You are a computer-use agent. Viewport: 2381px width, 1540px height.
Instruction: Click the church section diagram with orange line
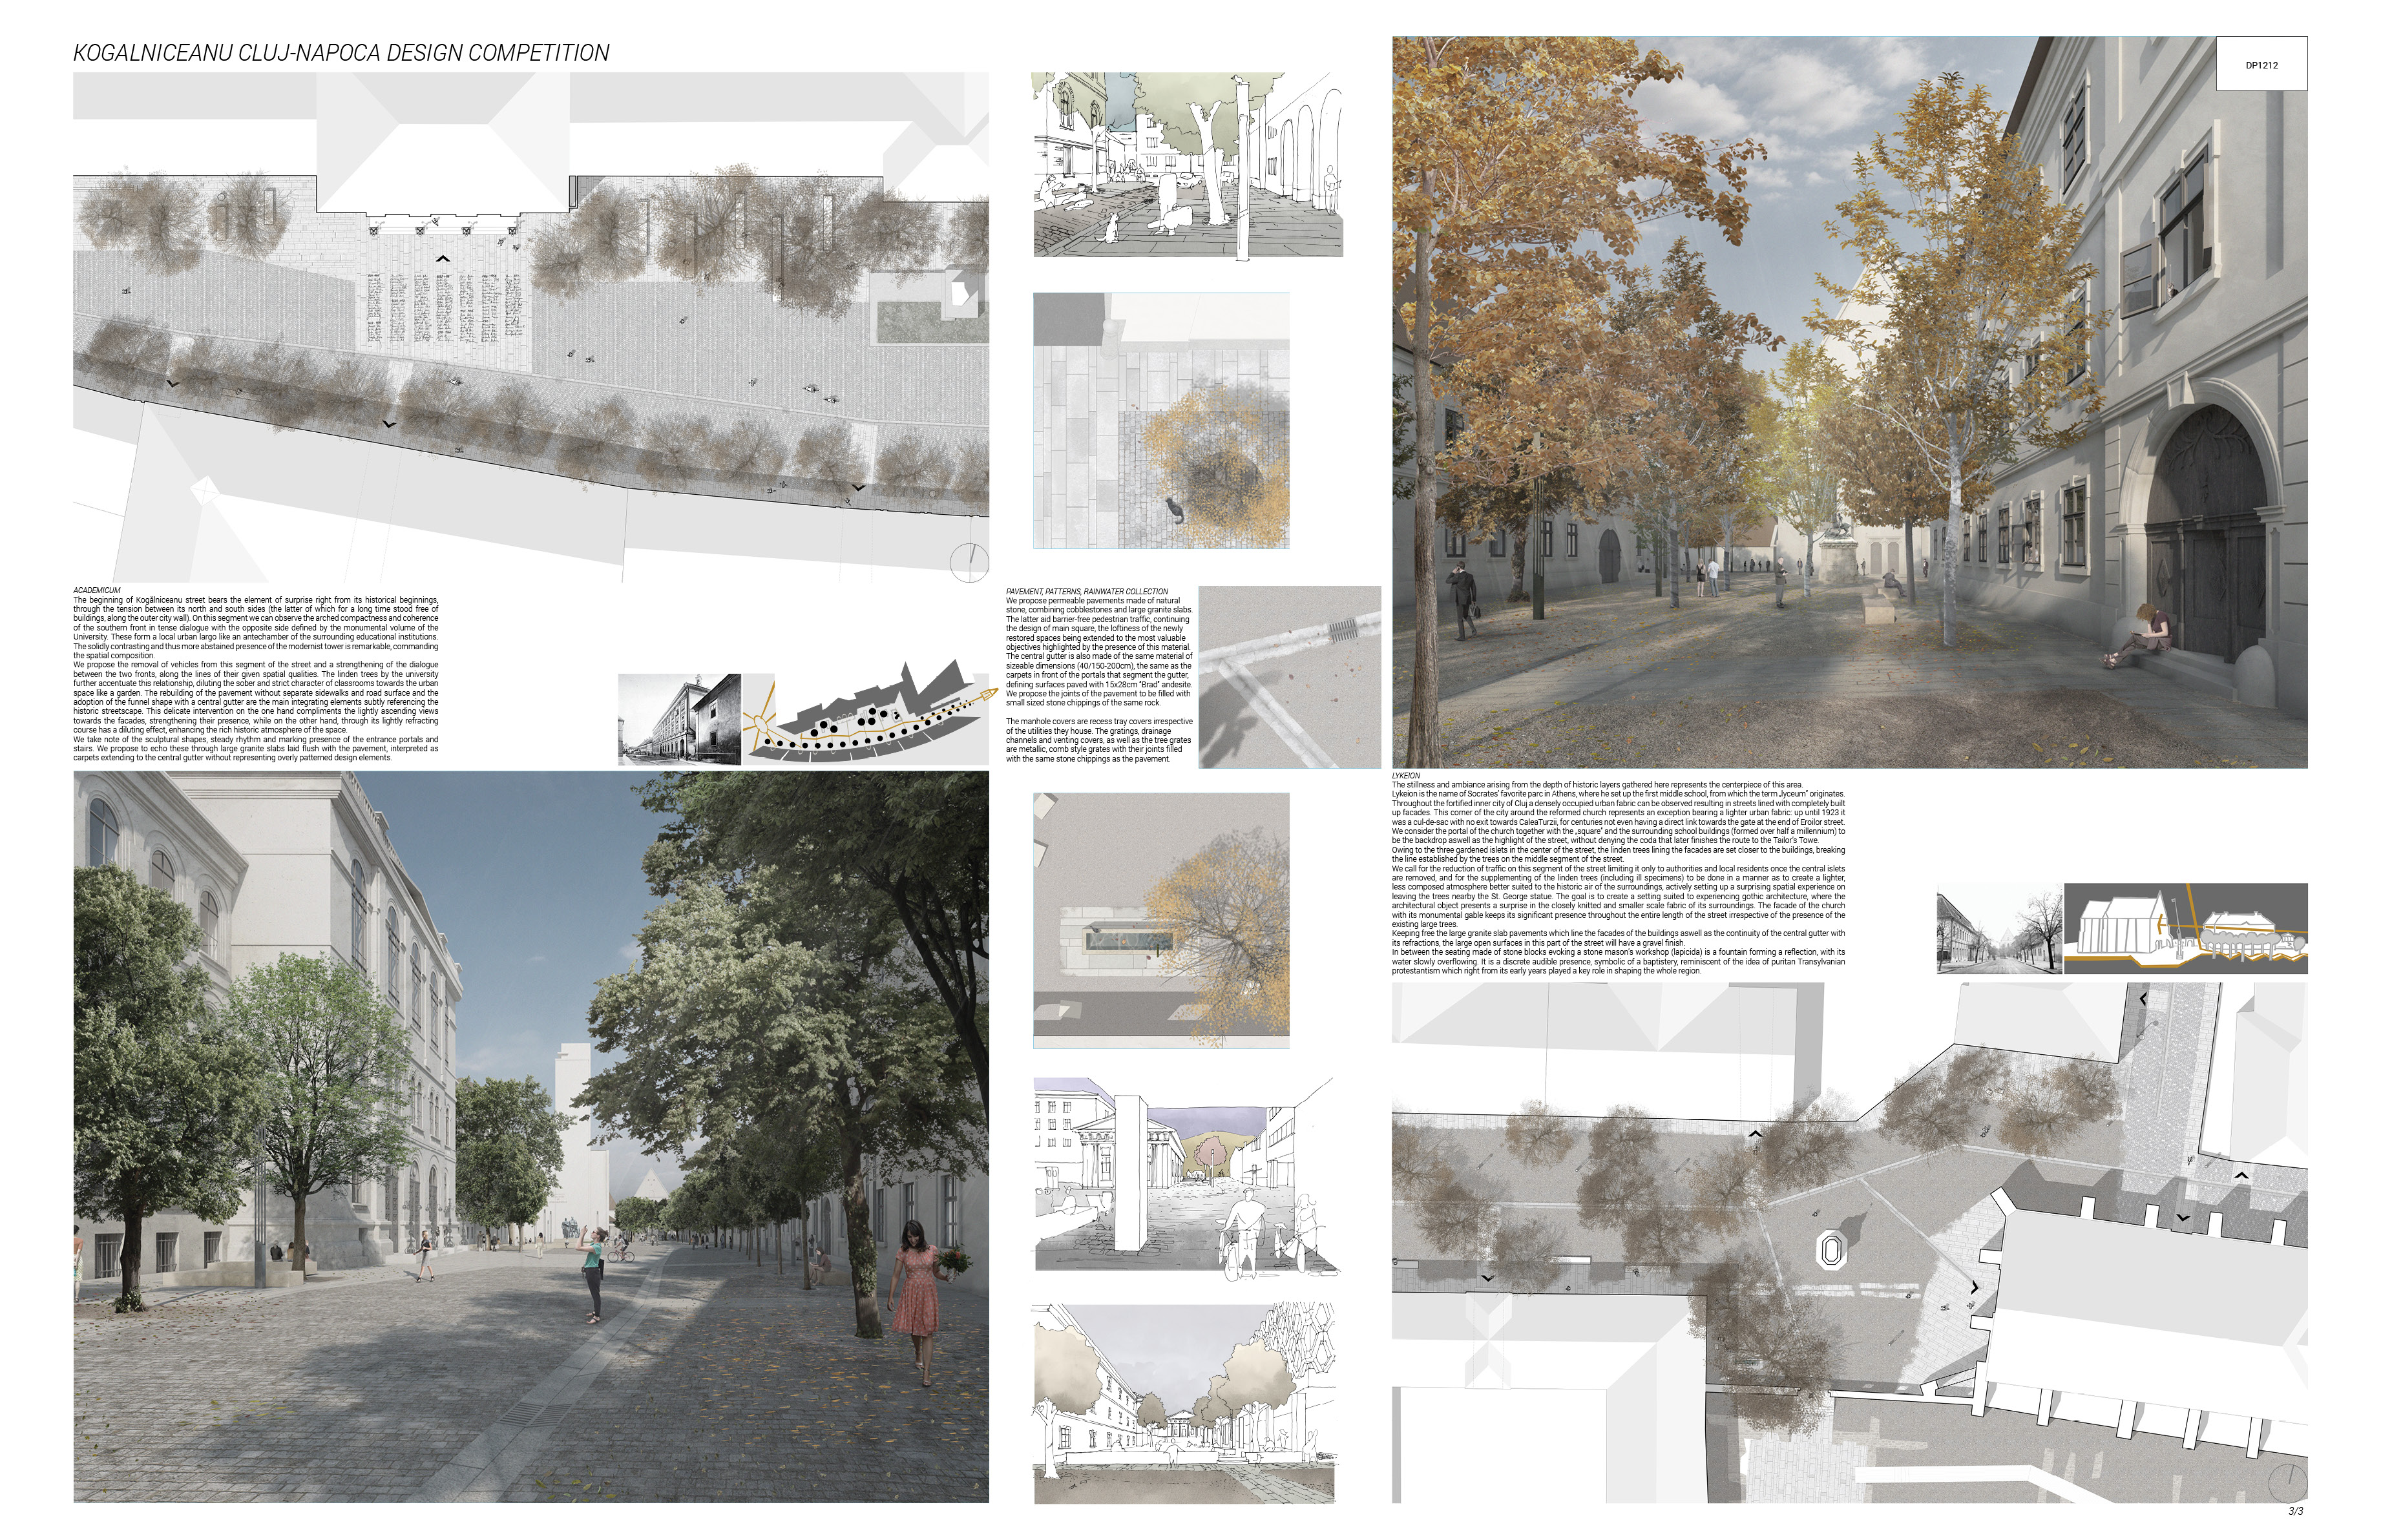click(x=2185, y=928)
